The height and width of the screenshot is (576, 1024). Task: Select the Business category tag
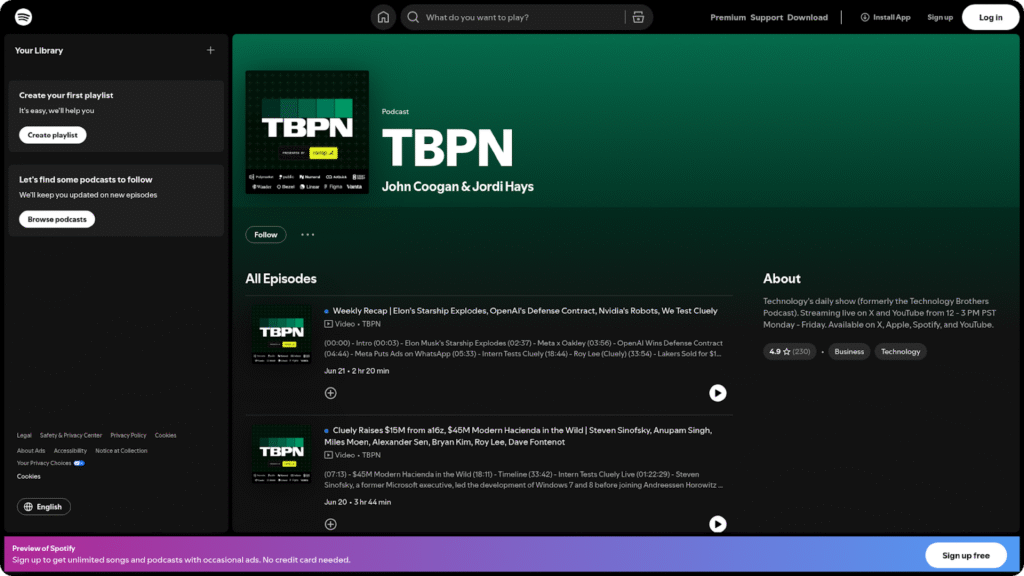(x=849, y=351)
